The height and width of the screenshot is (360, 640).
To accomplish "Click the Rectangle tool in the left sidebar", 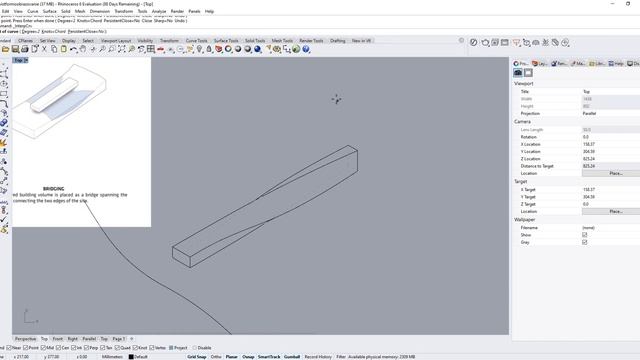I will 4,93.
